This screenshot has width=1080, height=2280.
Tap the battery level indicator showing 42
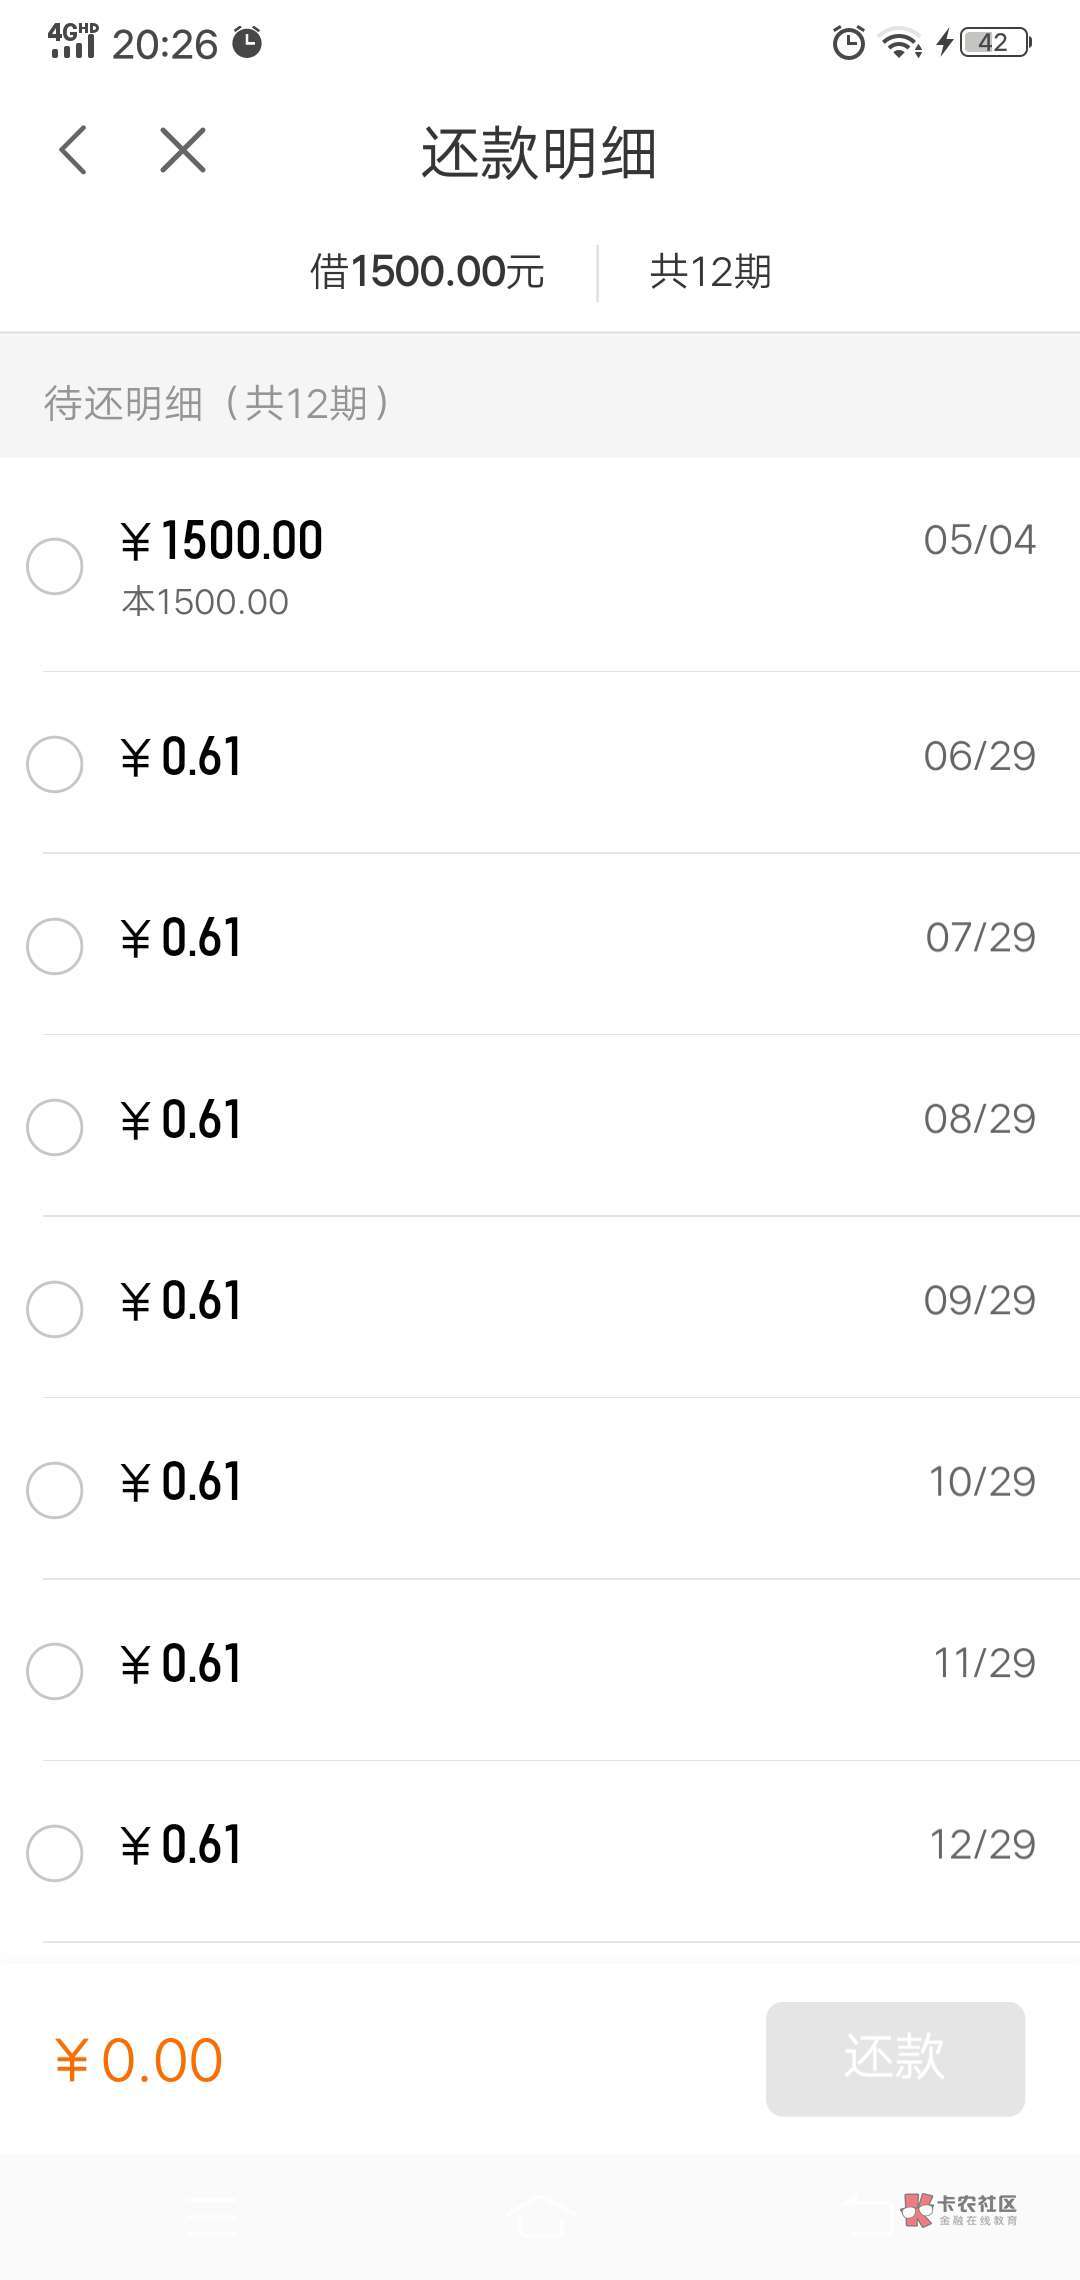(x=995, y=43)
